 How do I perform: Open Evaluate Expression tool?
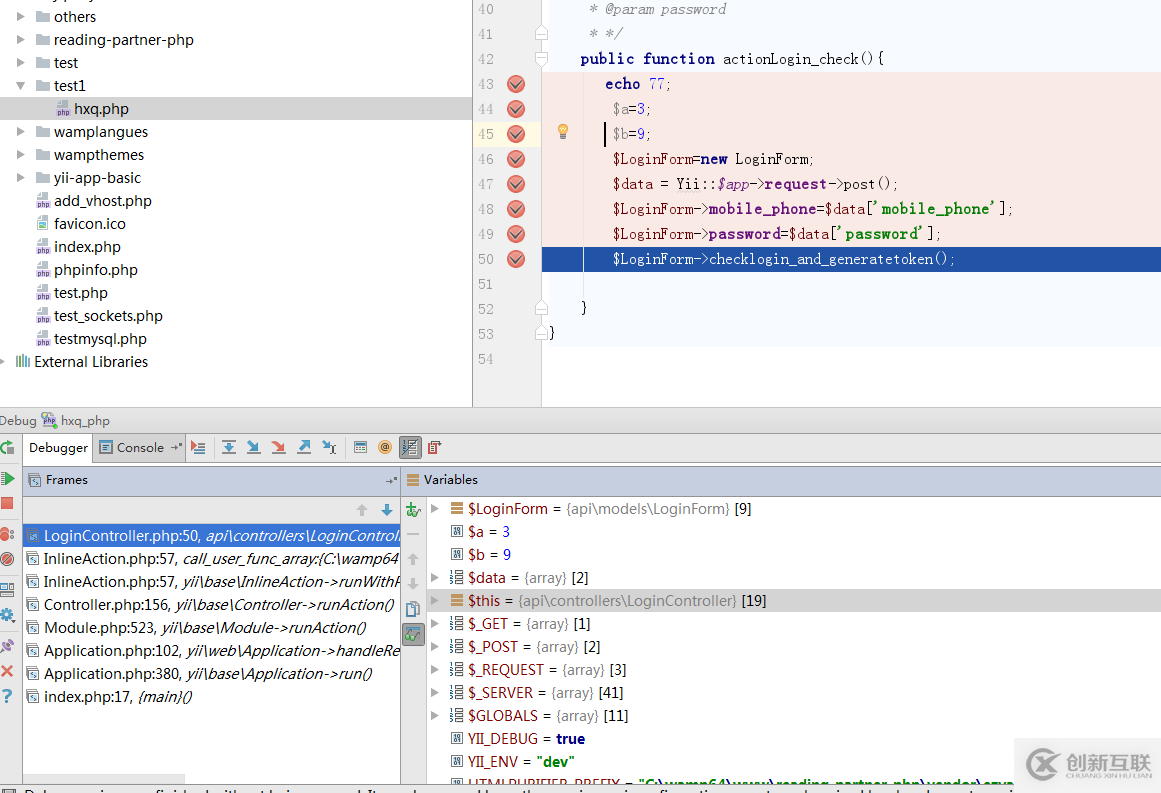361,447
